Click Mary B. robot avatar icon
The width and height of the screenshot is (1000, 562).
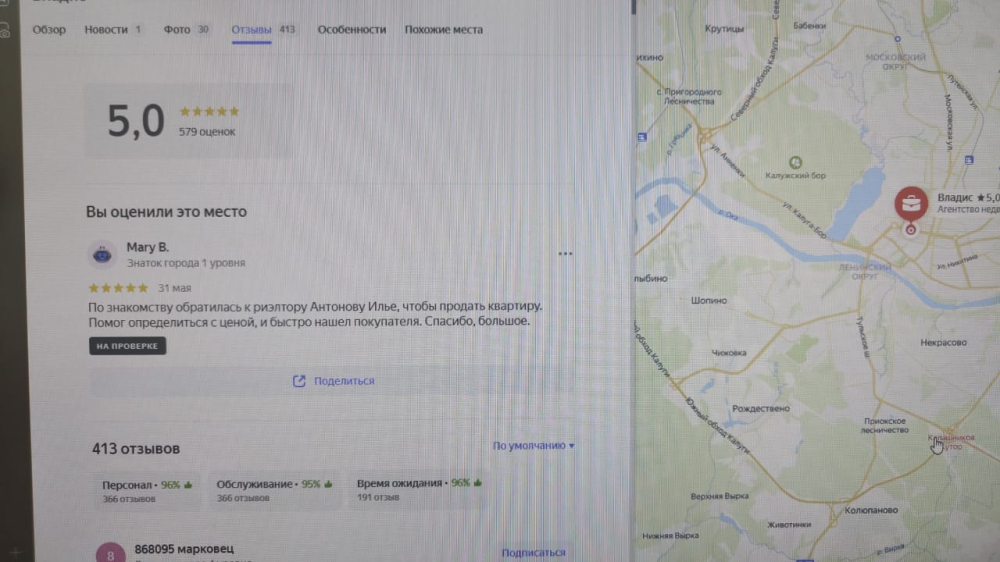point(102,255)
